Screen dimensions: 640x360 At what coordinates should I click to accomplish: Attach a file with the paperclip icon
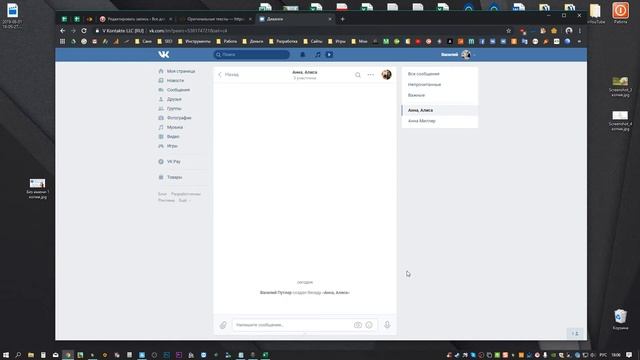[x=223, y=325]
